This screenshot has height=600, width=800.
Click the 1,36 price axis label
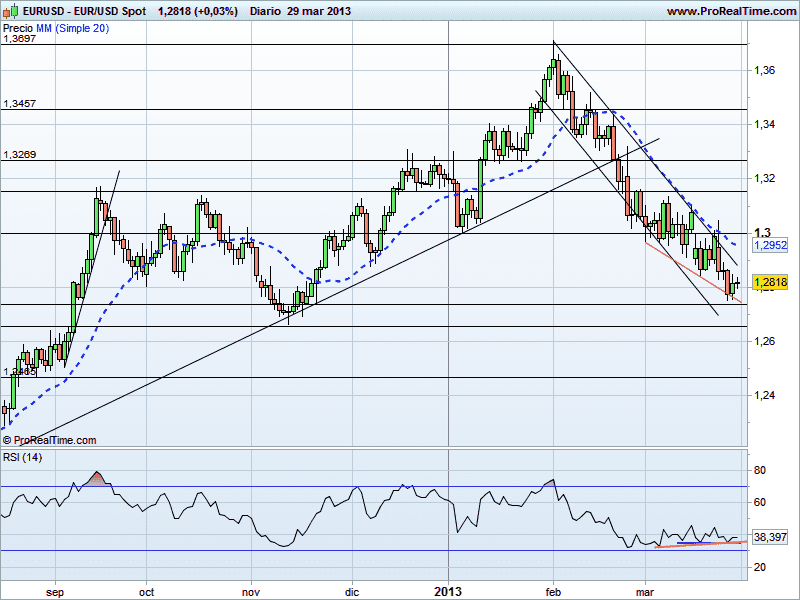[764, 70]
